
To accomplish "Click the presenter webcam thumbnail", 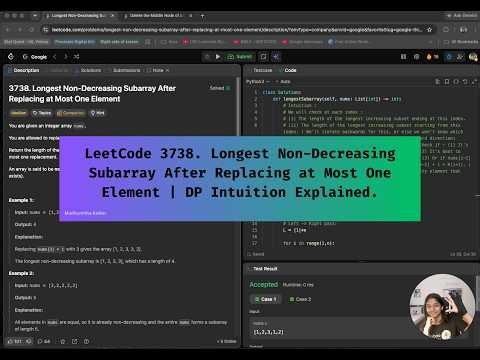I will [x=442, y=307].
